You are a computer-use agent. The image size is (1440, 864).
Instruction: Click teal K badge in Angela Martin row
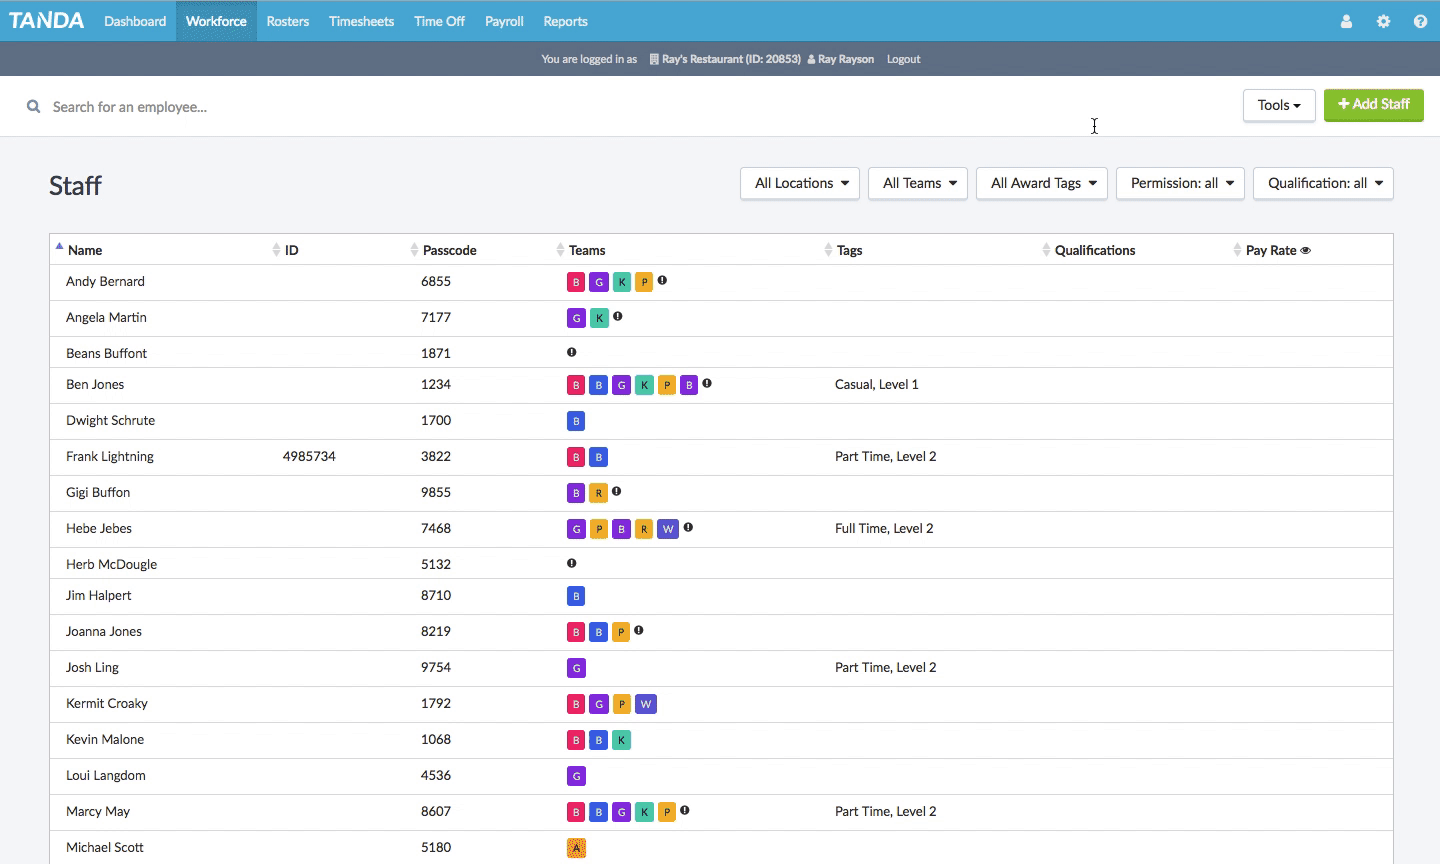coord(599,318)
